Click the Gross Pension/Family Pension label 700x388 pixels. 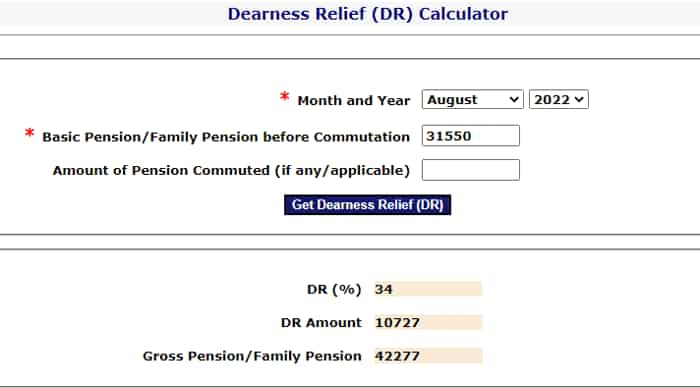click(x=252, y=356)
